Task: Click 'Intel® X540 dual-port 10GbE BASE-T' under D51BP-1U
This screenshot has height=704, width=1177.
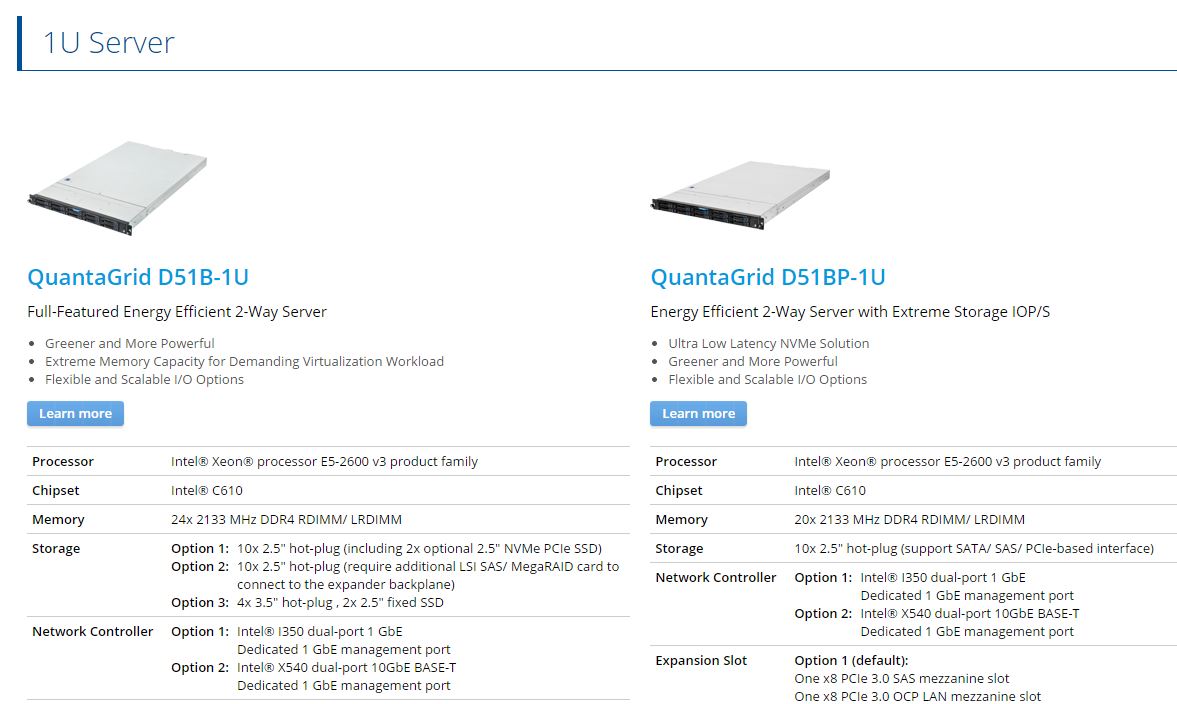Action: (970, 613)
